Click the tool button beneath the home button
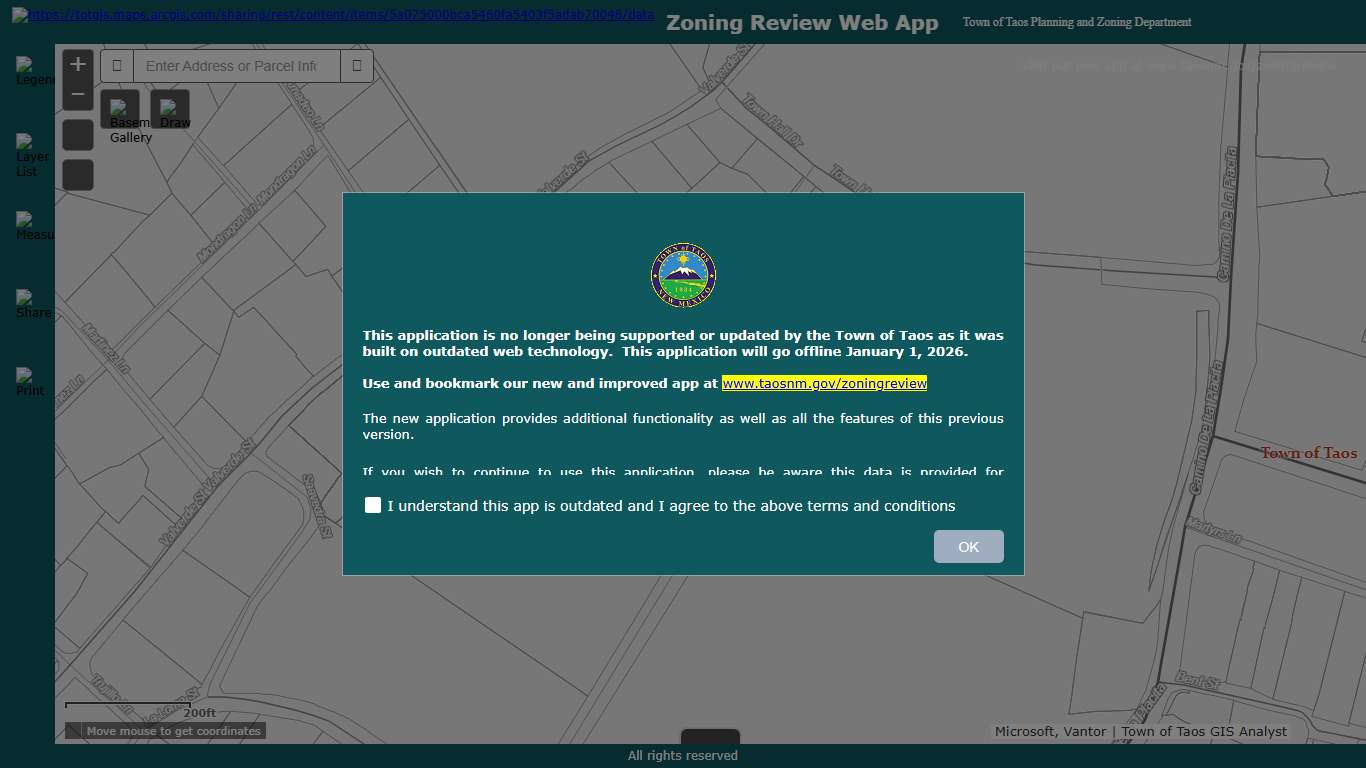Screen dimensions: 1366x768 point(77,174)
